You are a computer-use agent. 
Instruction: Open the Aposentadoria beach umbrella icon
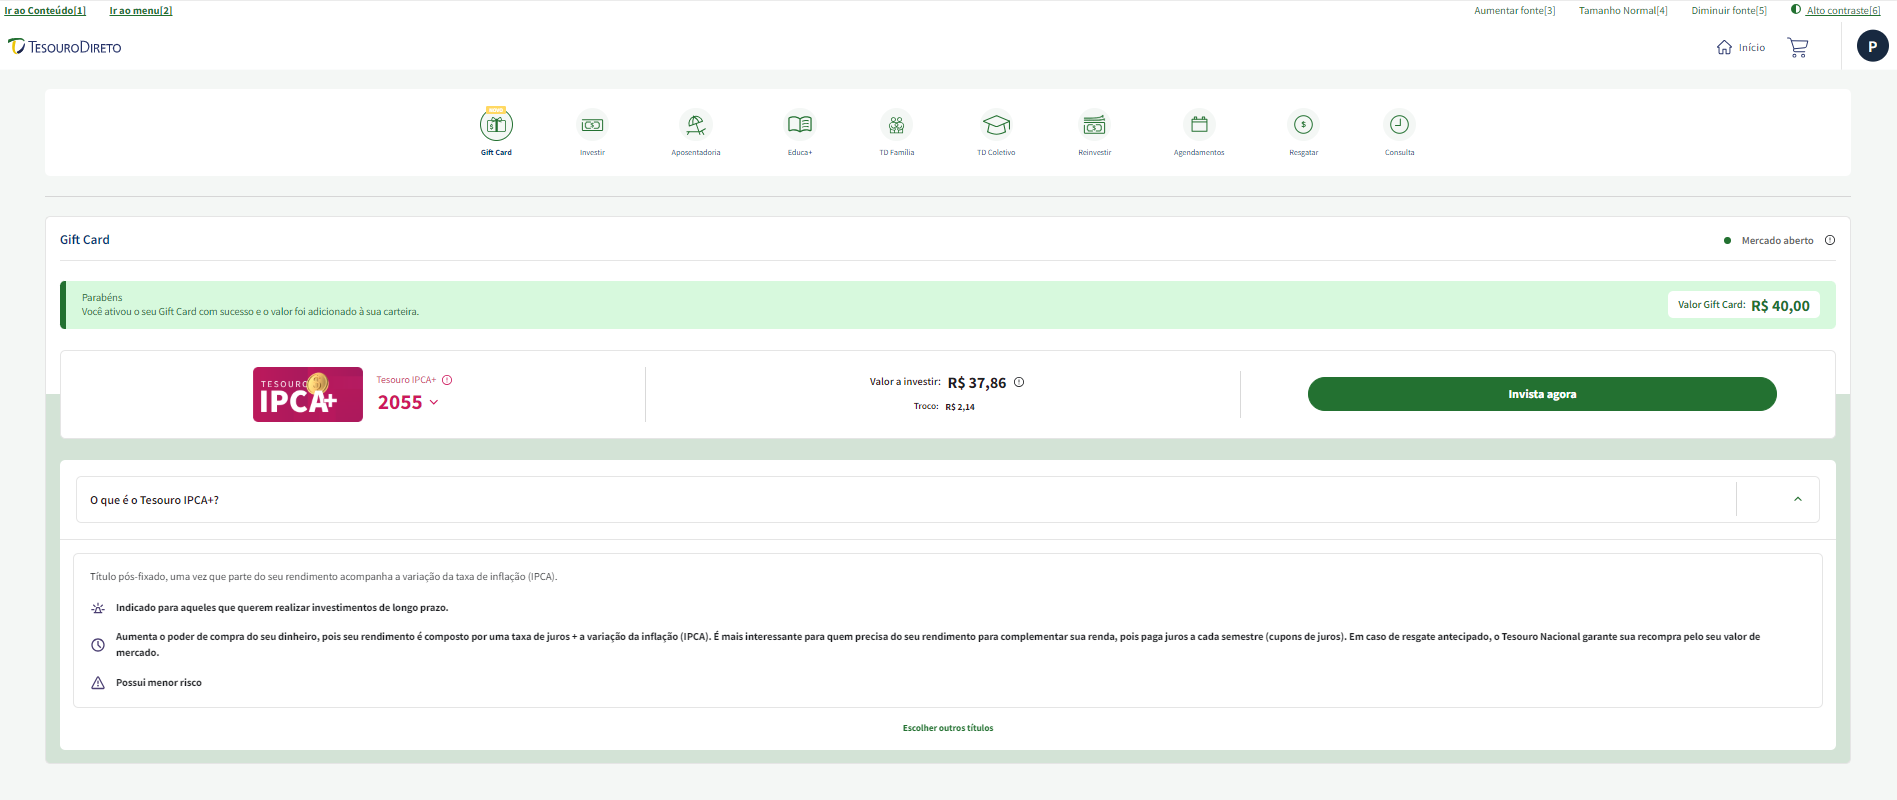696,125
